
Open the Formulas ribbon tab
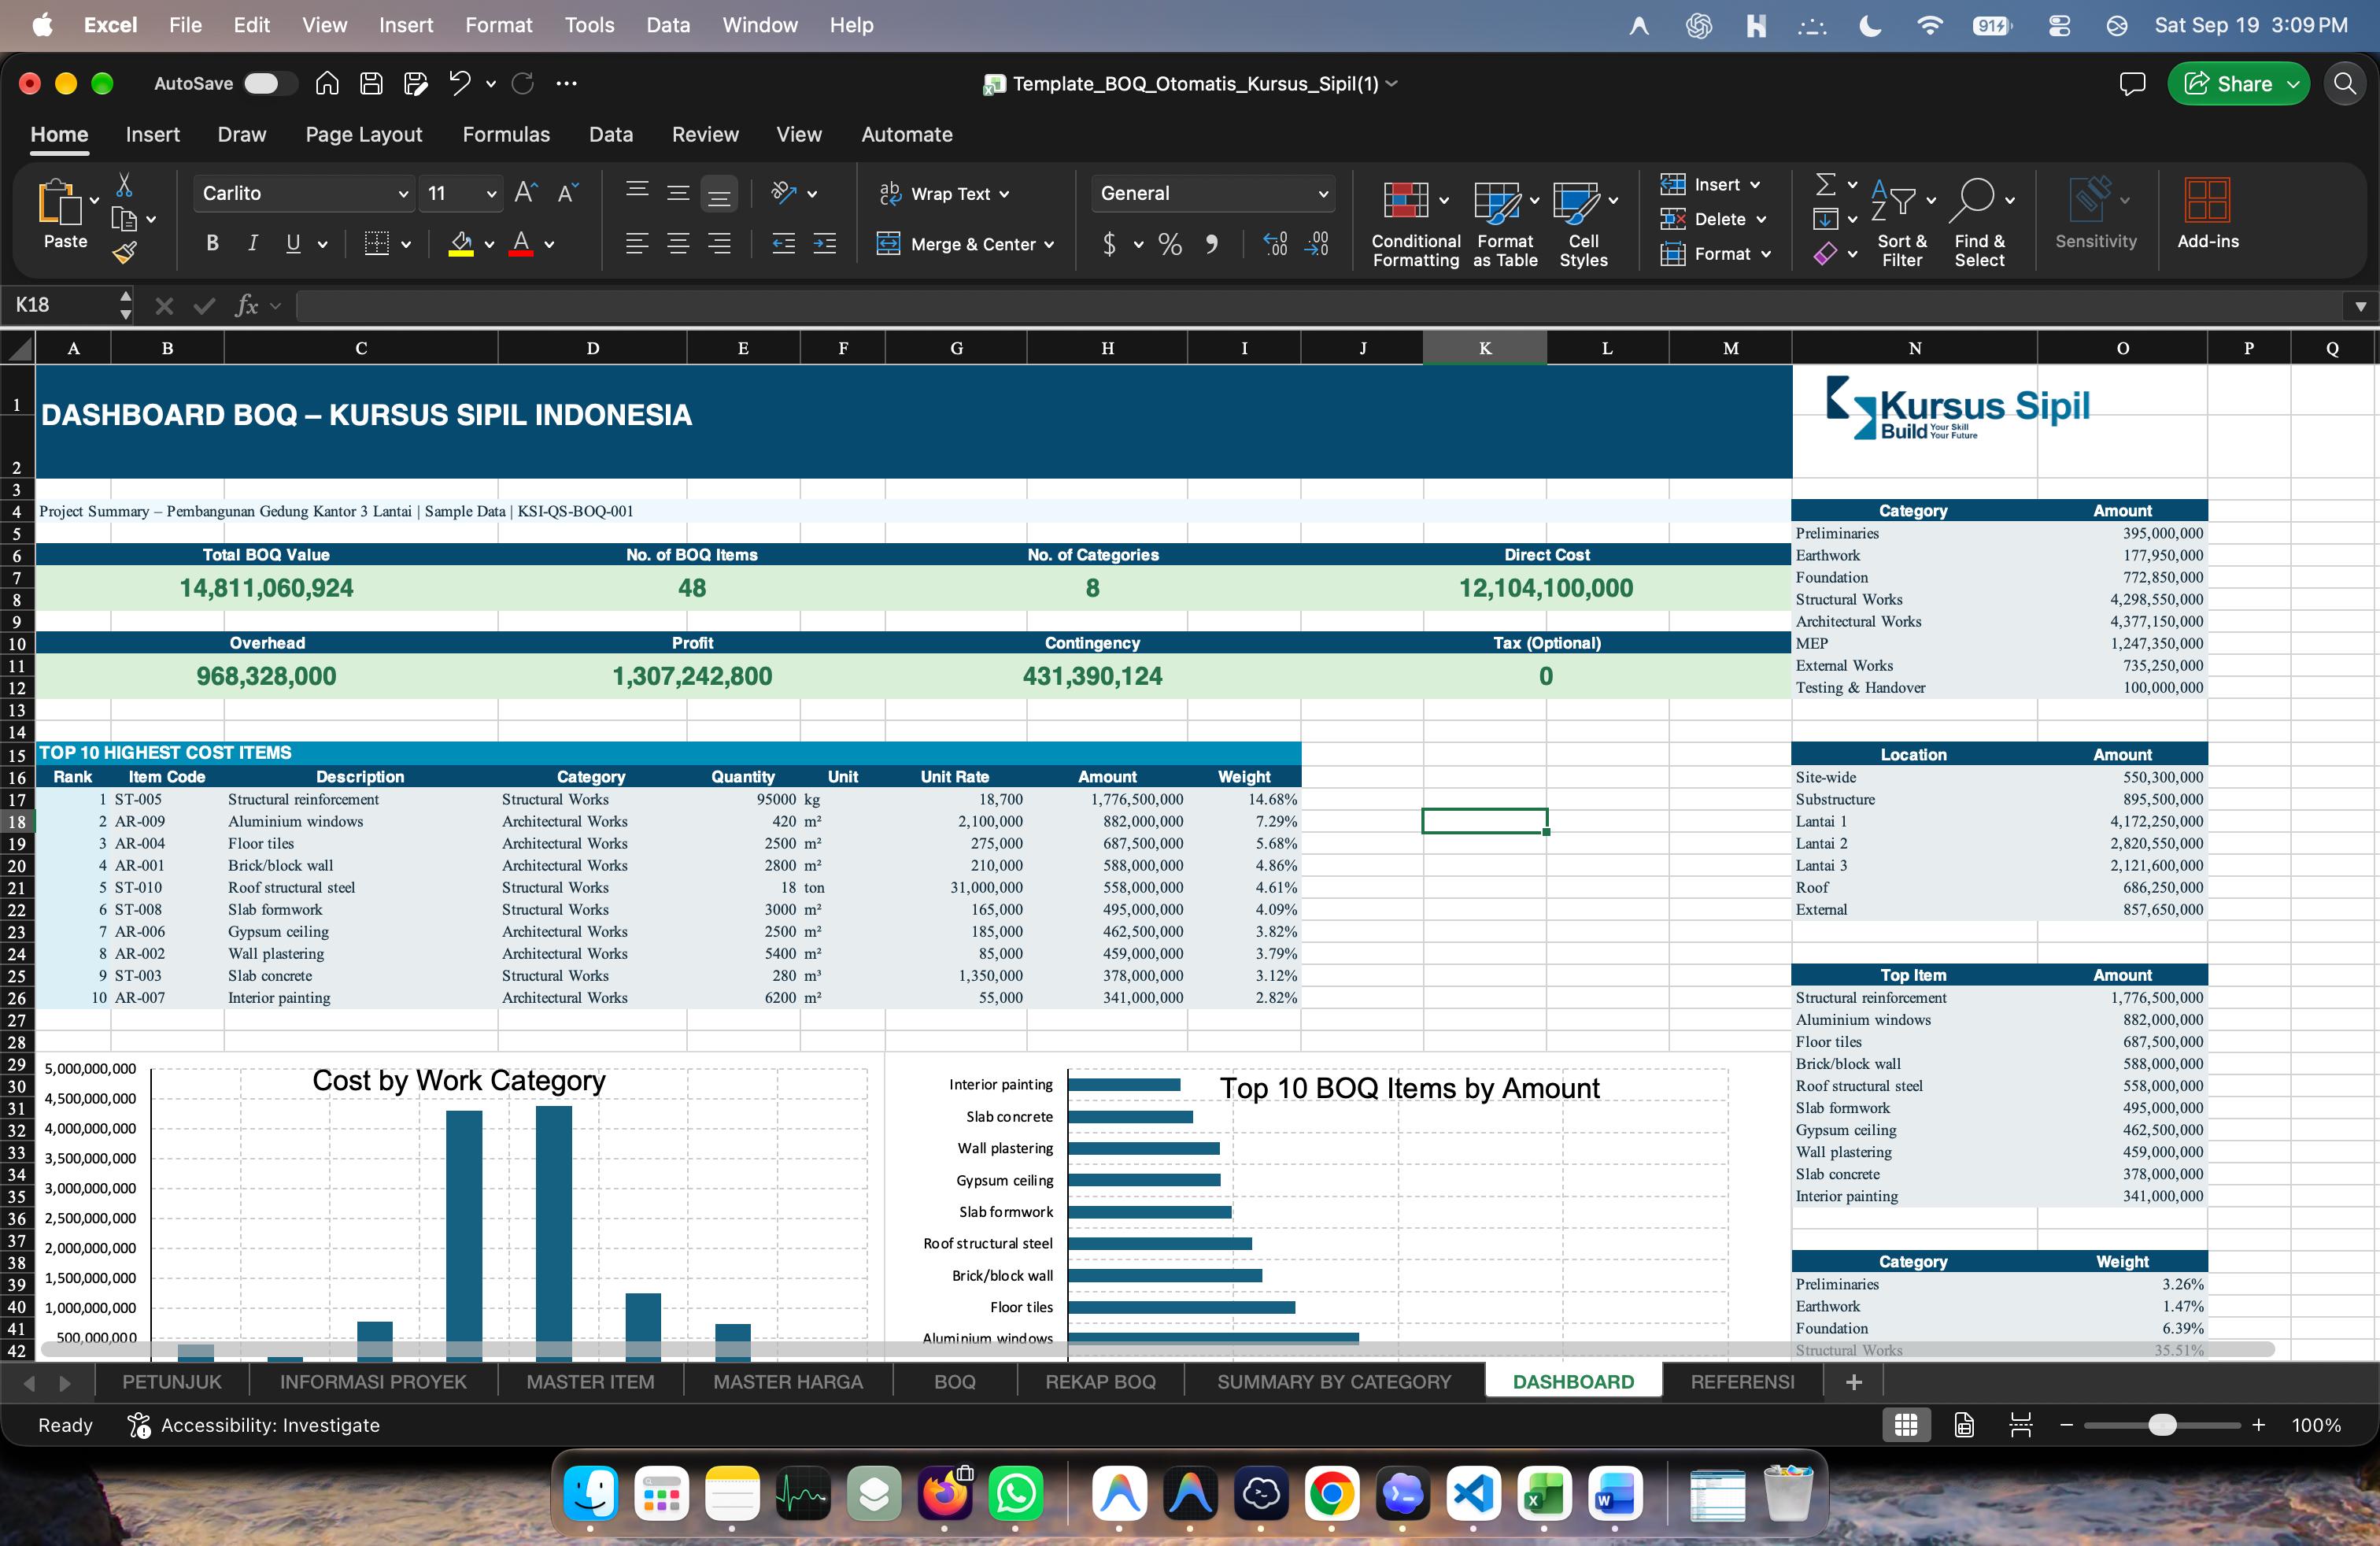pyautogui.click(x=506, y=134)
